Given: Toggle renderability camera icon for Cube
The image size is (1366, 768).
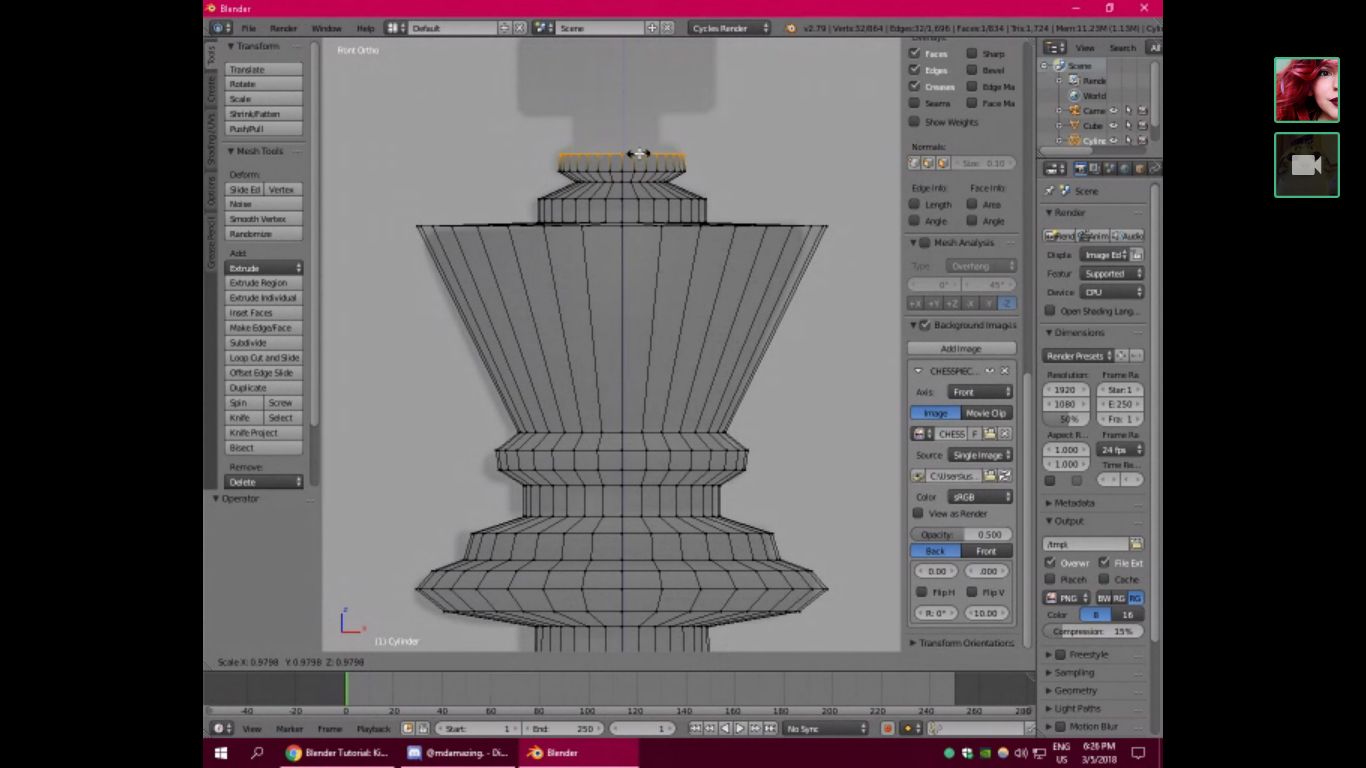Looking at the screenshot, I should click(x=1142, y=126).
